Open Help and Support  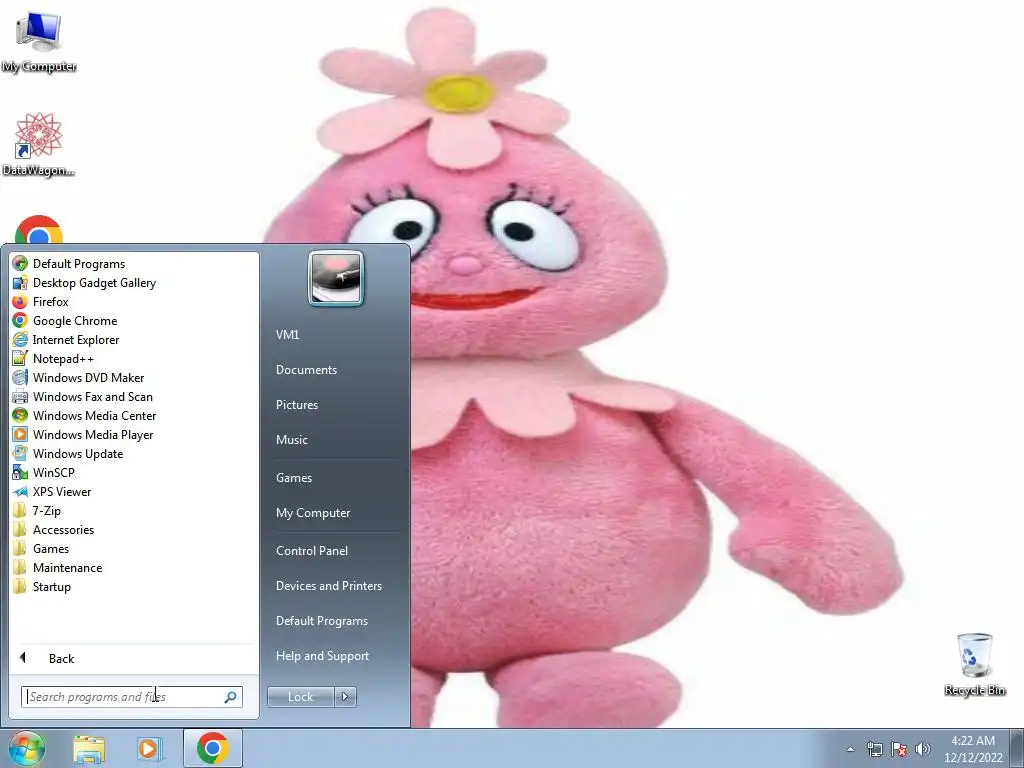[323, 656]
